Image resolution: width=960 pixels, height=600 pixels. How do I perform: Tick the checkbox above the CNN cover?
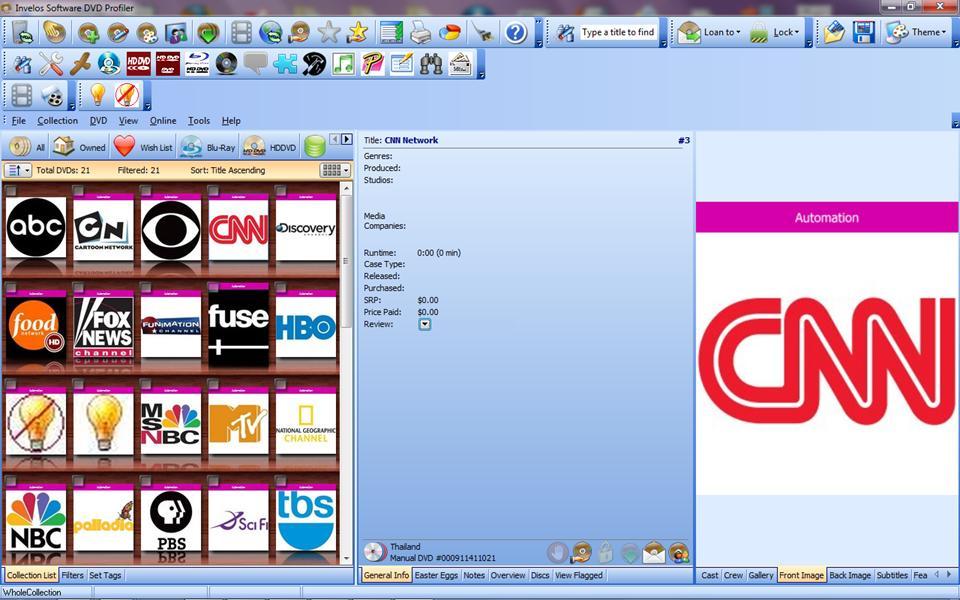coord(213,190)
